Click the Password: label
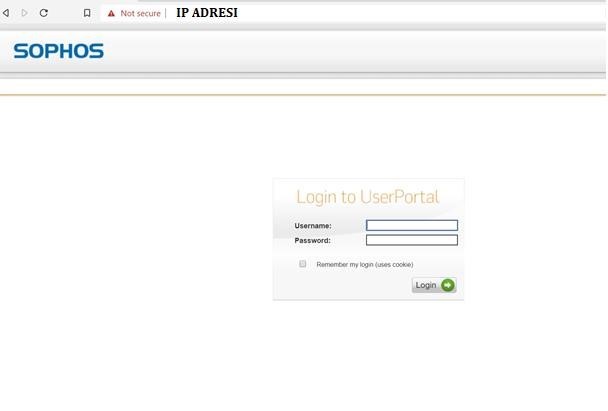The image size is (608, 411). click(313, 240)
